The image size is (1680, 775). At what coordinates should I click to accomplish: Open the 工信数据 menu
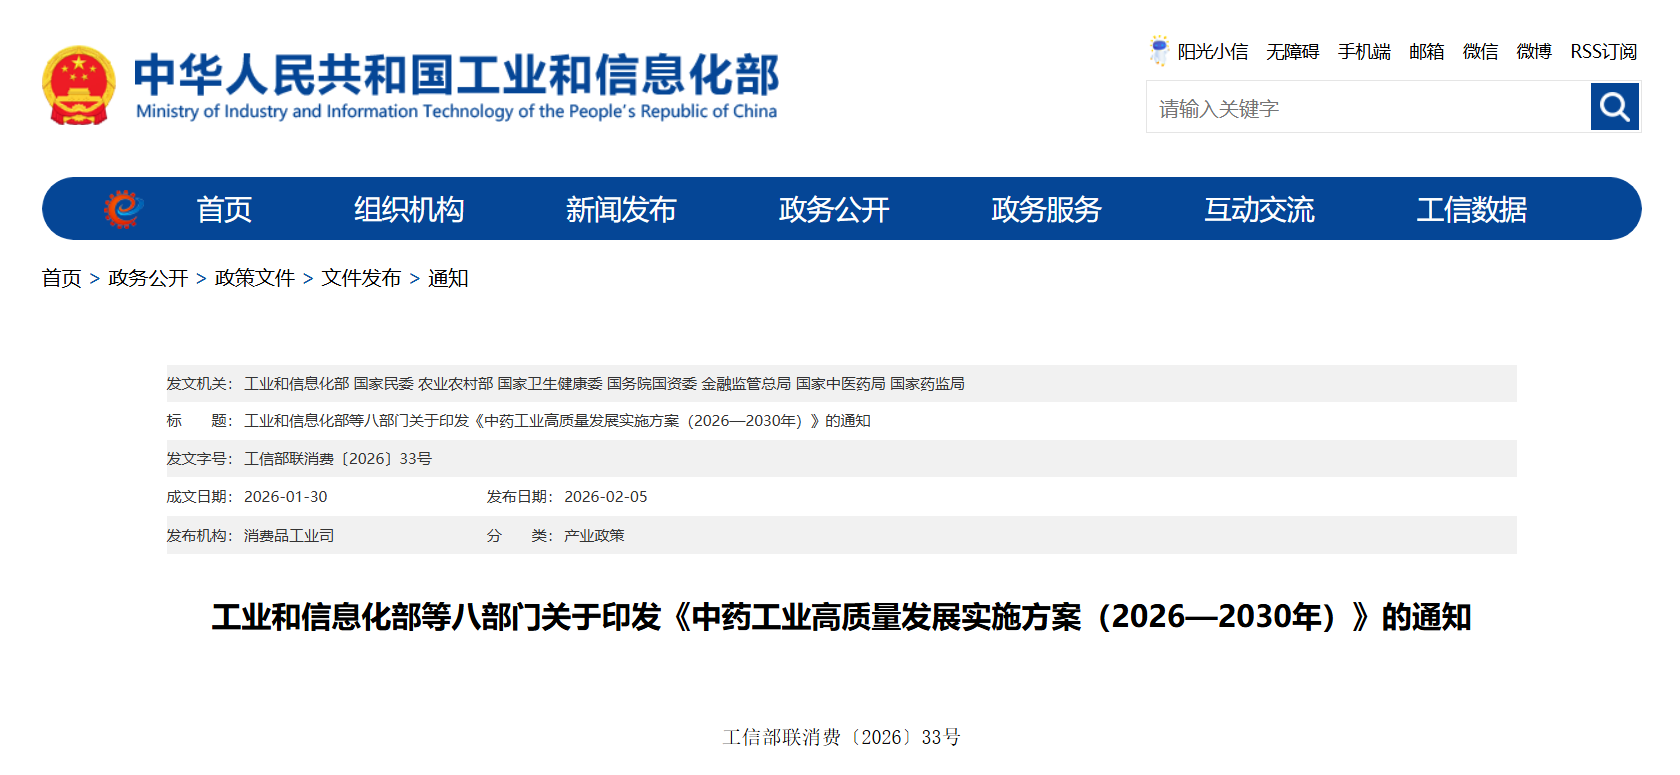pyautogui.click(x=1471, y=209)
